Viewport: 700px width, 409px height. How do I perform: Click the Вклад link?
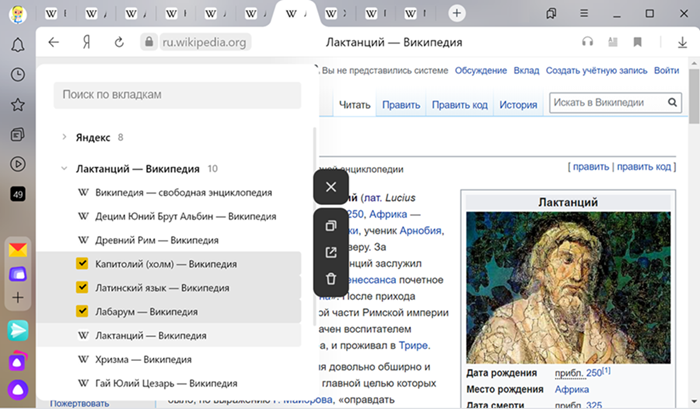[526, 71]
